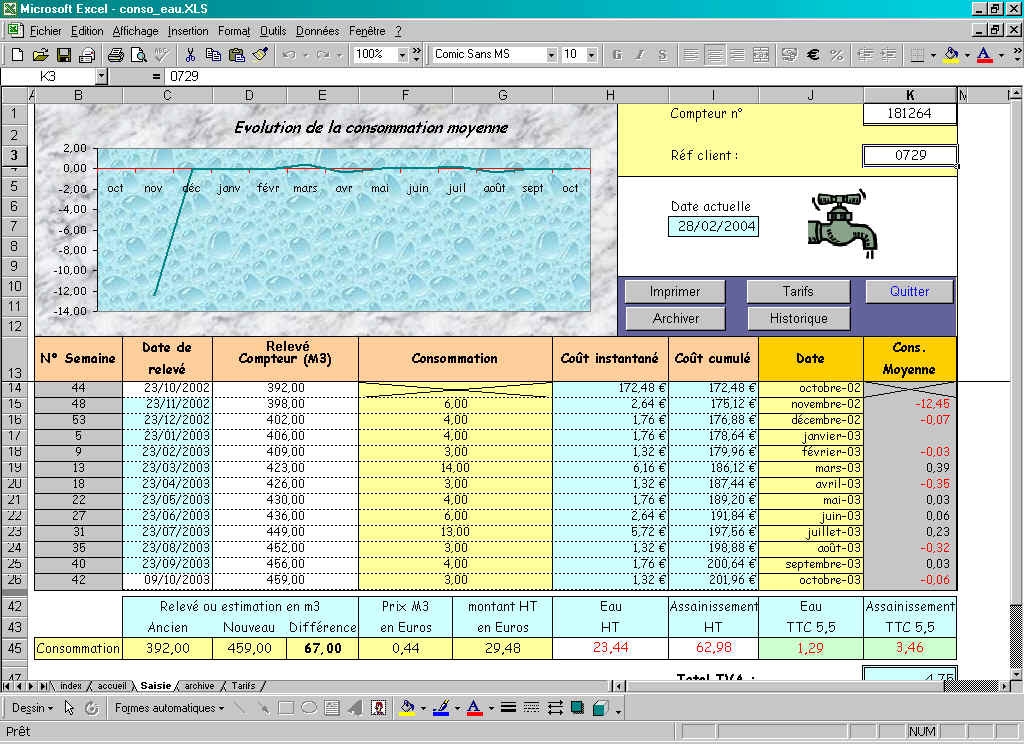Click the Imprimer button
The image size is (1024, 744).
674,291
